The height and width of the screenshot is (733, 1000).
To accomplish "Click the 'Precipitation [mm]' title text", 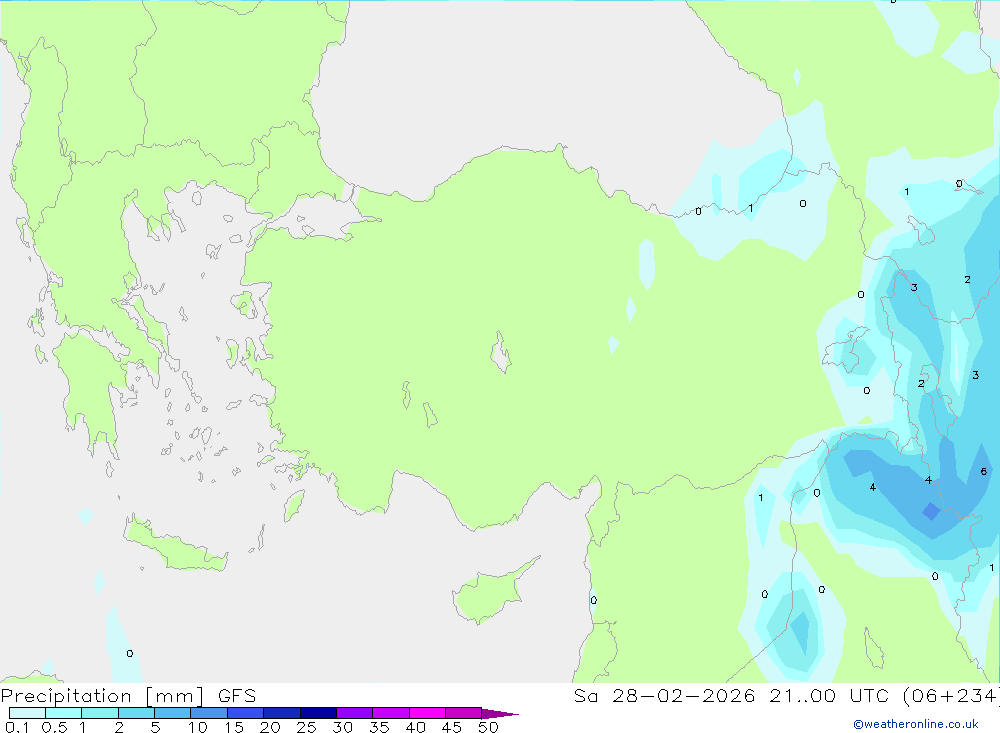I will (x=102, y=696).
